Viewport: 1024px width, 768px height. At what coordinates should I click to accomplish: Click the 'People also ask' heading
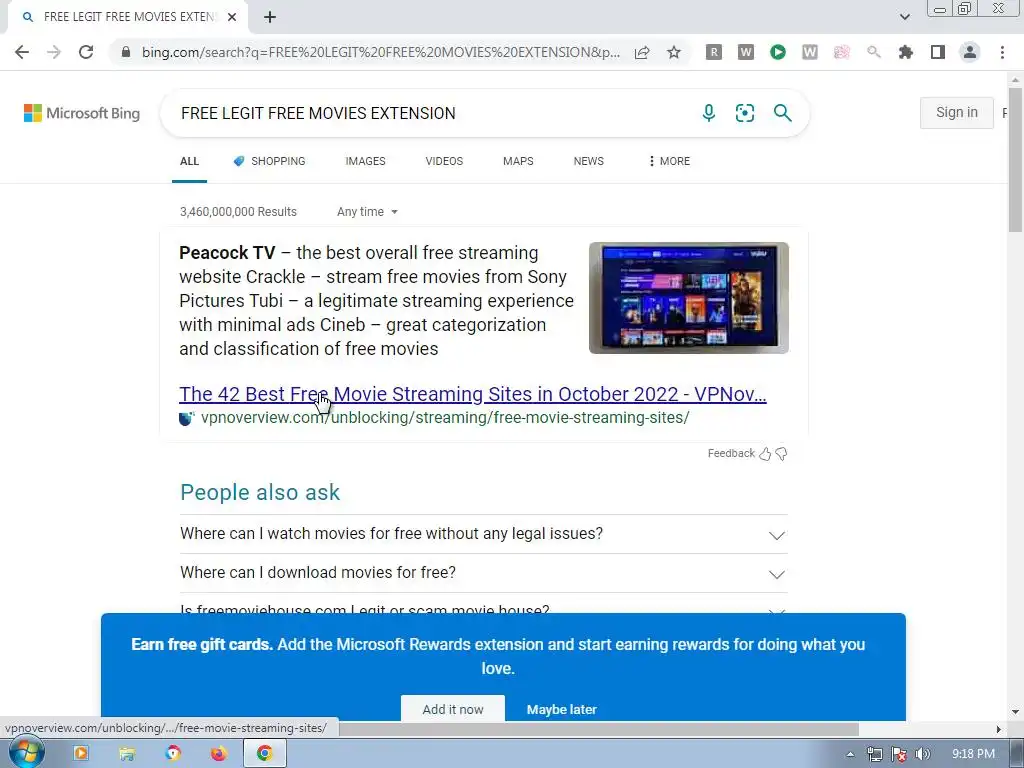tap(260, 492)
